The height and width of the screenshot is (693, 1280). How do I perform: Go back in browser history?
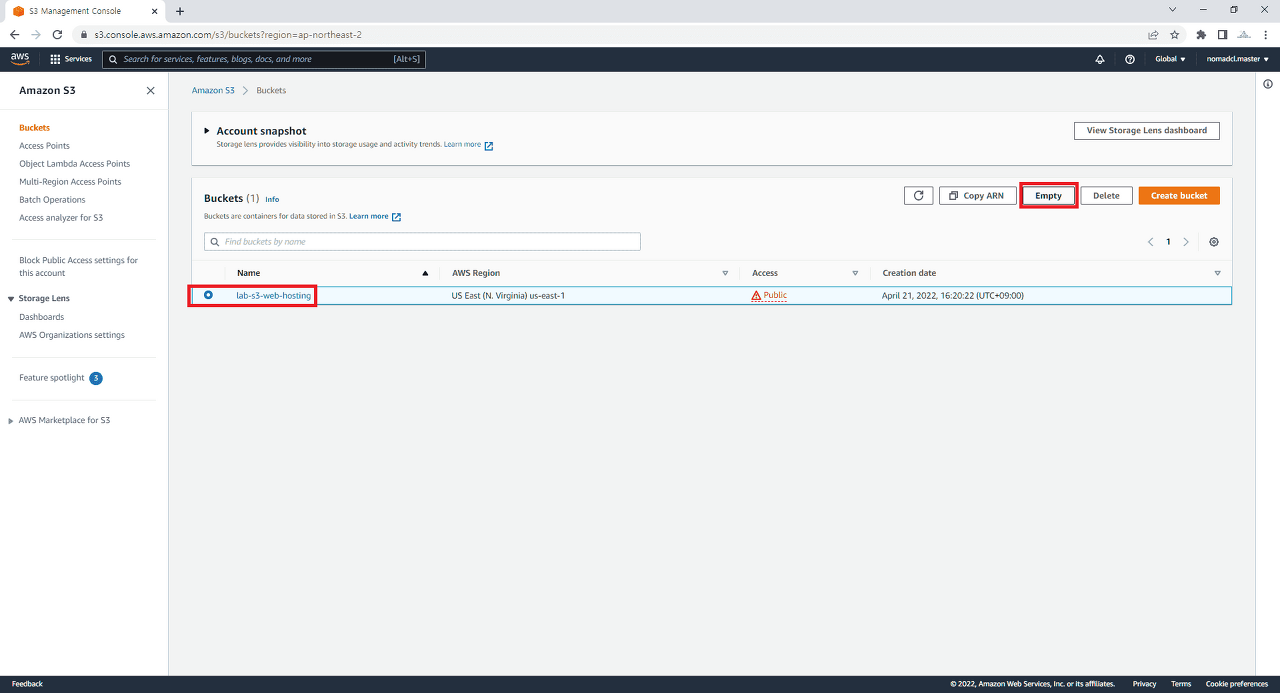point(14,34)
